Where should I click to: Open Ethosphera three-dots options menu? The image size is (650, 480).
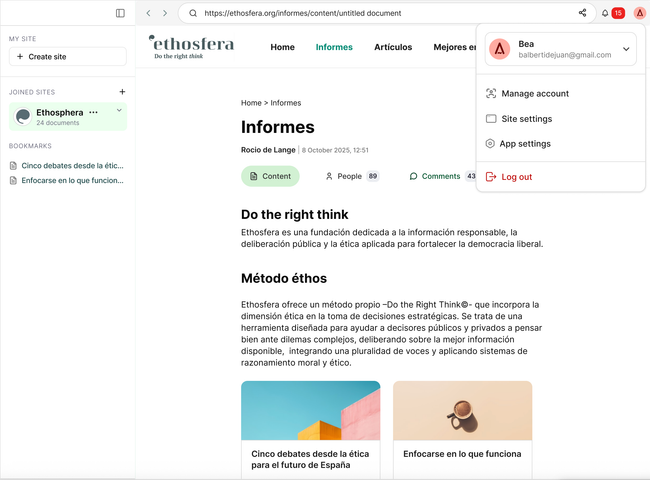click(x=93, y=113)
